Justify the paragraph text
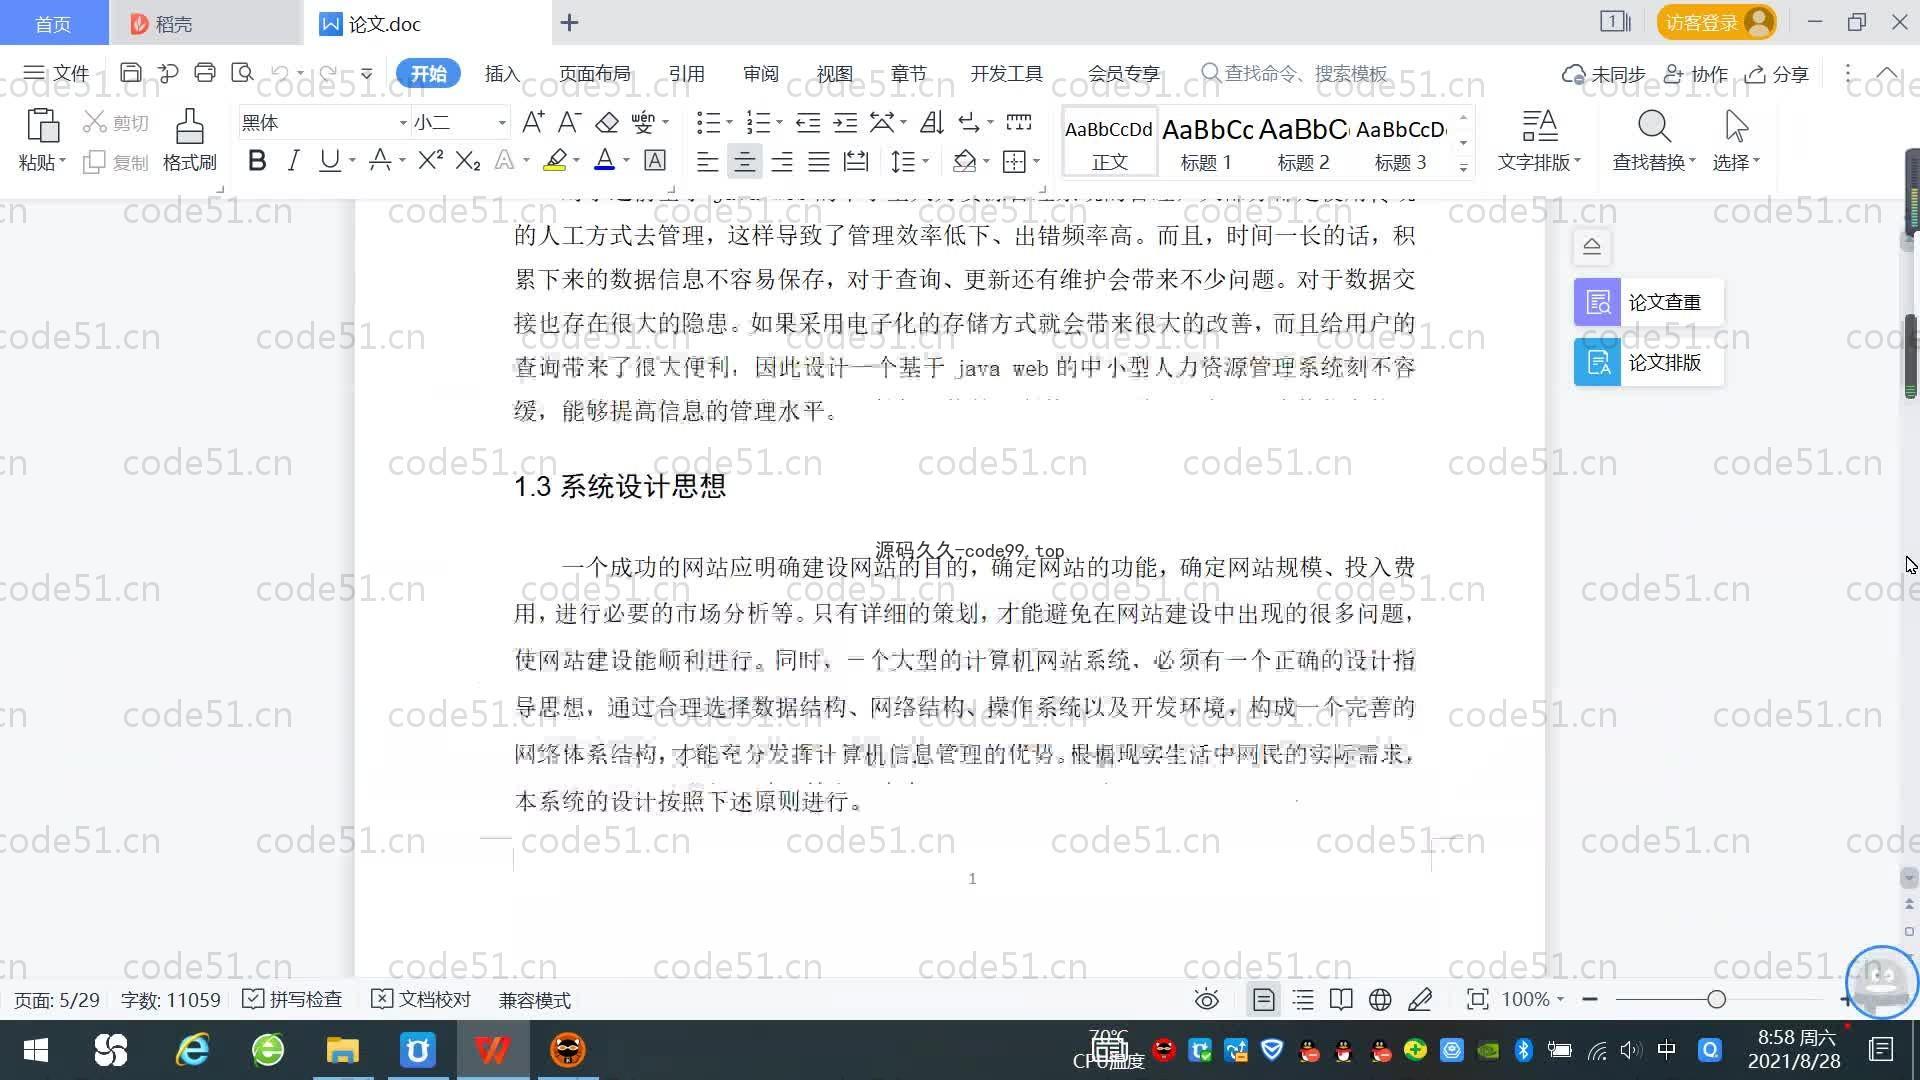The width and height of the screenshot is (1920, 1080). point(819,161)
